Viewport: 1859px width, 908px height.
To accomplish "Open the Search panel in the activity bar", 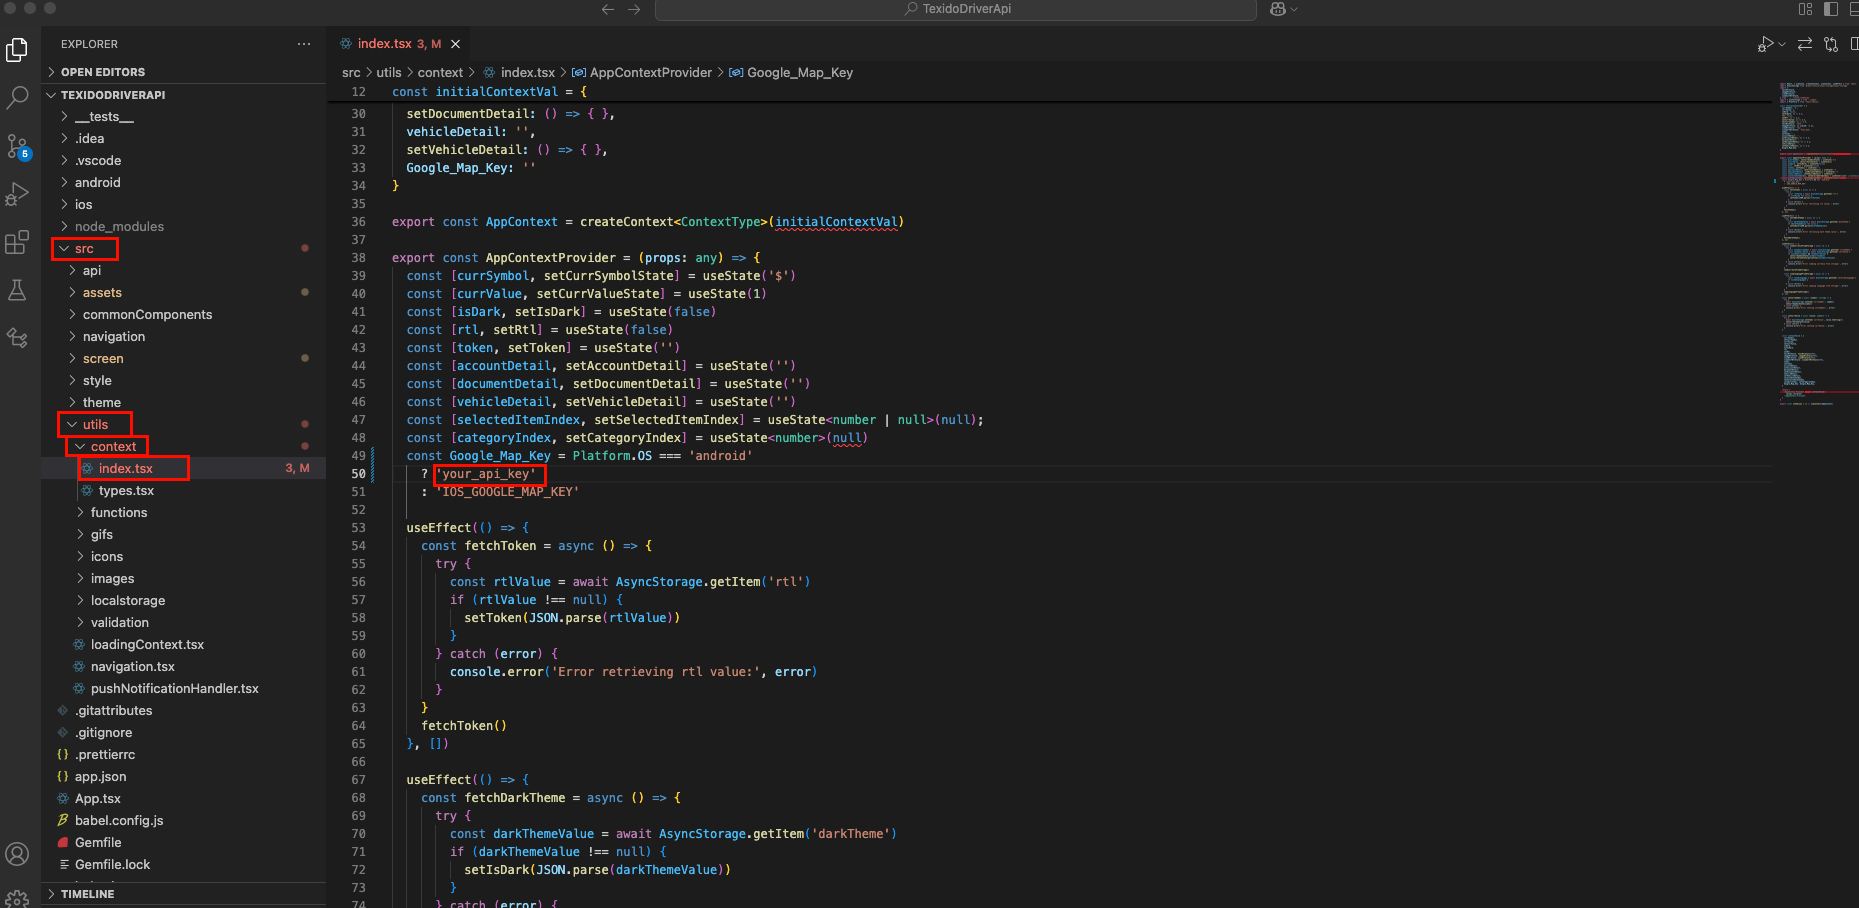I will (17, 97).
